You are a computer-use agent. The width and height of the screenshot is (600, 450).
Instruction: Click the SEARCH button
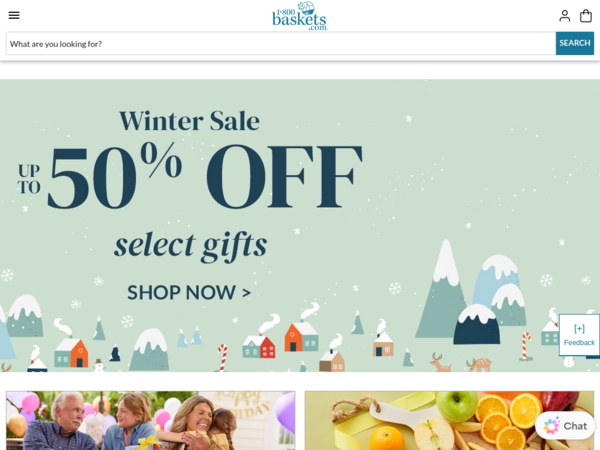coord(575,43)
